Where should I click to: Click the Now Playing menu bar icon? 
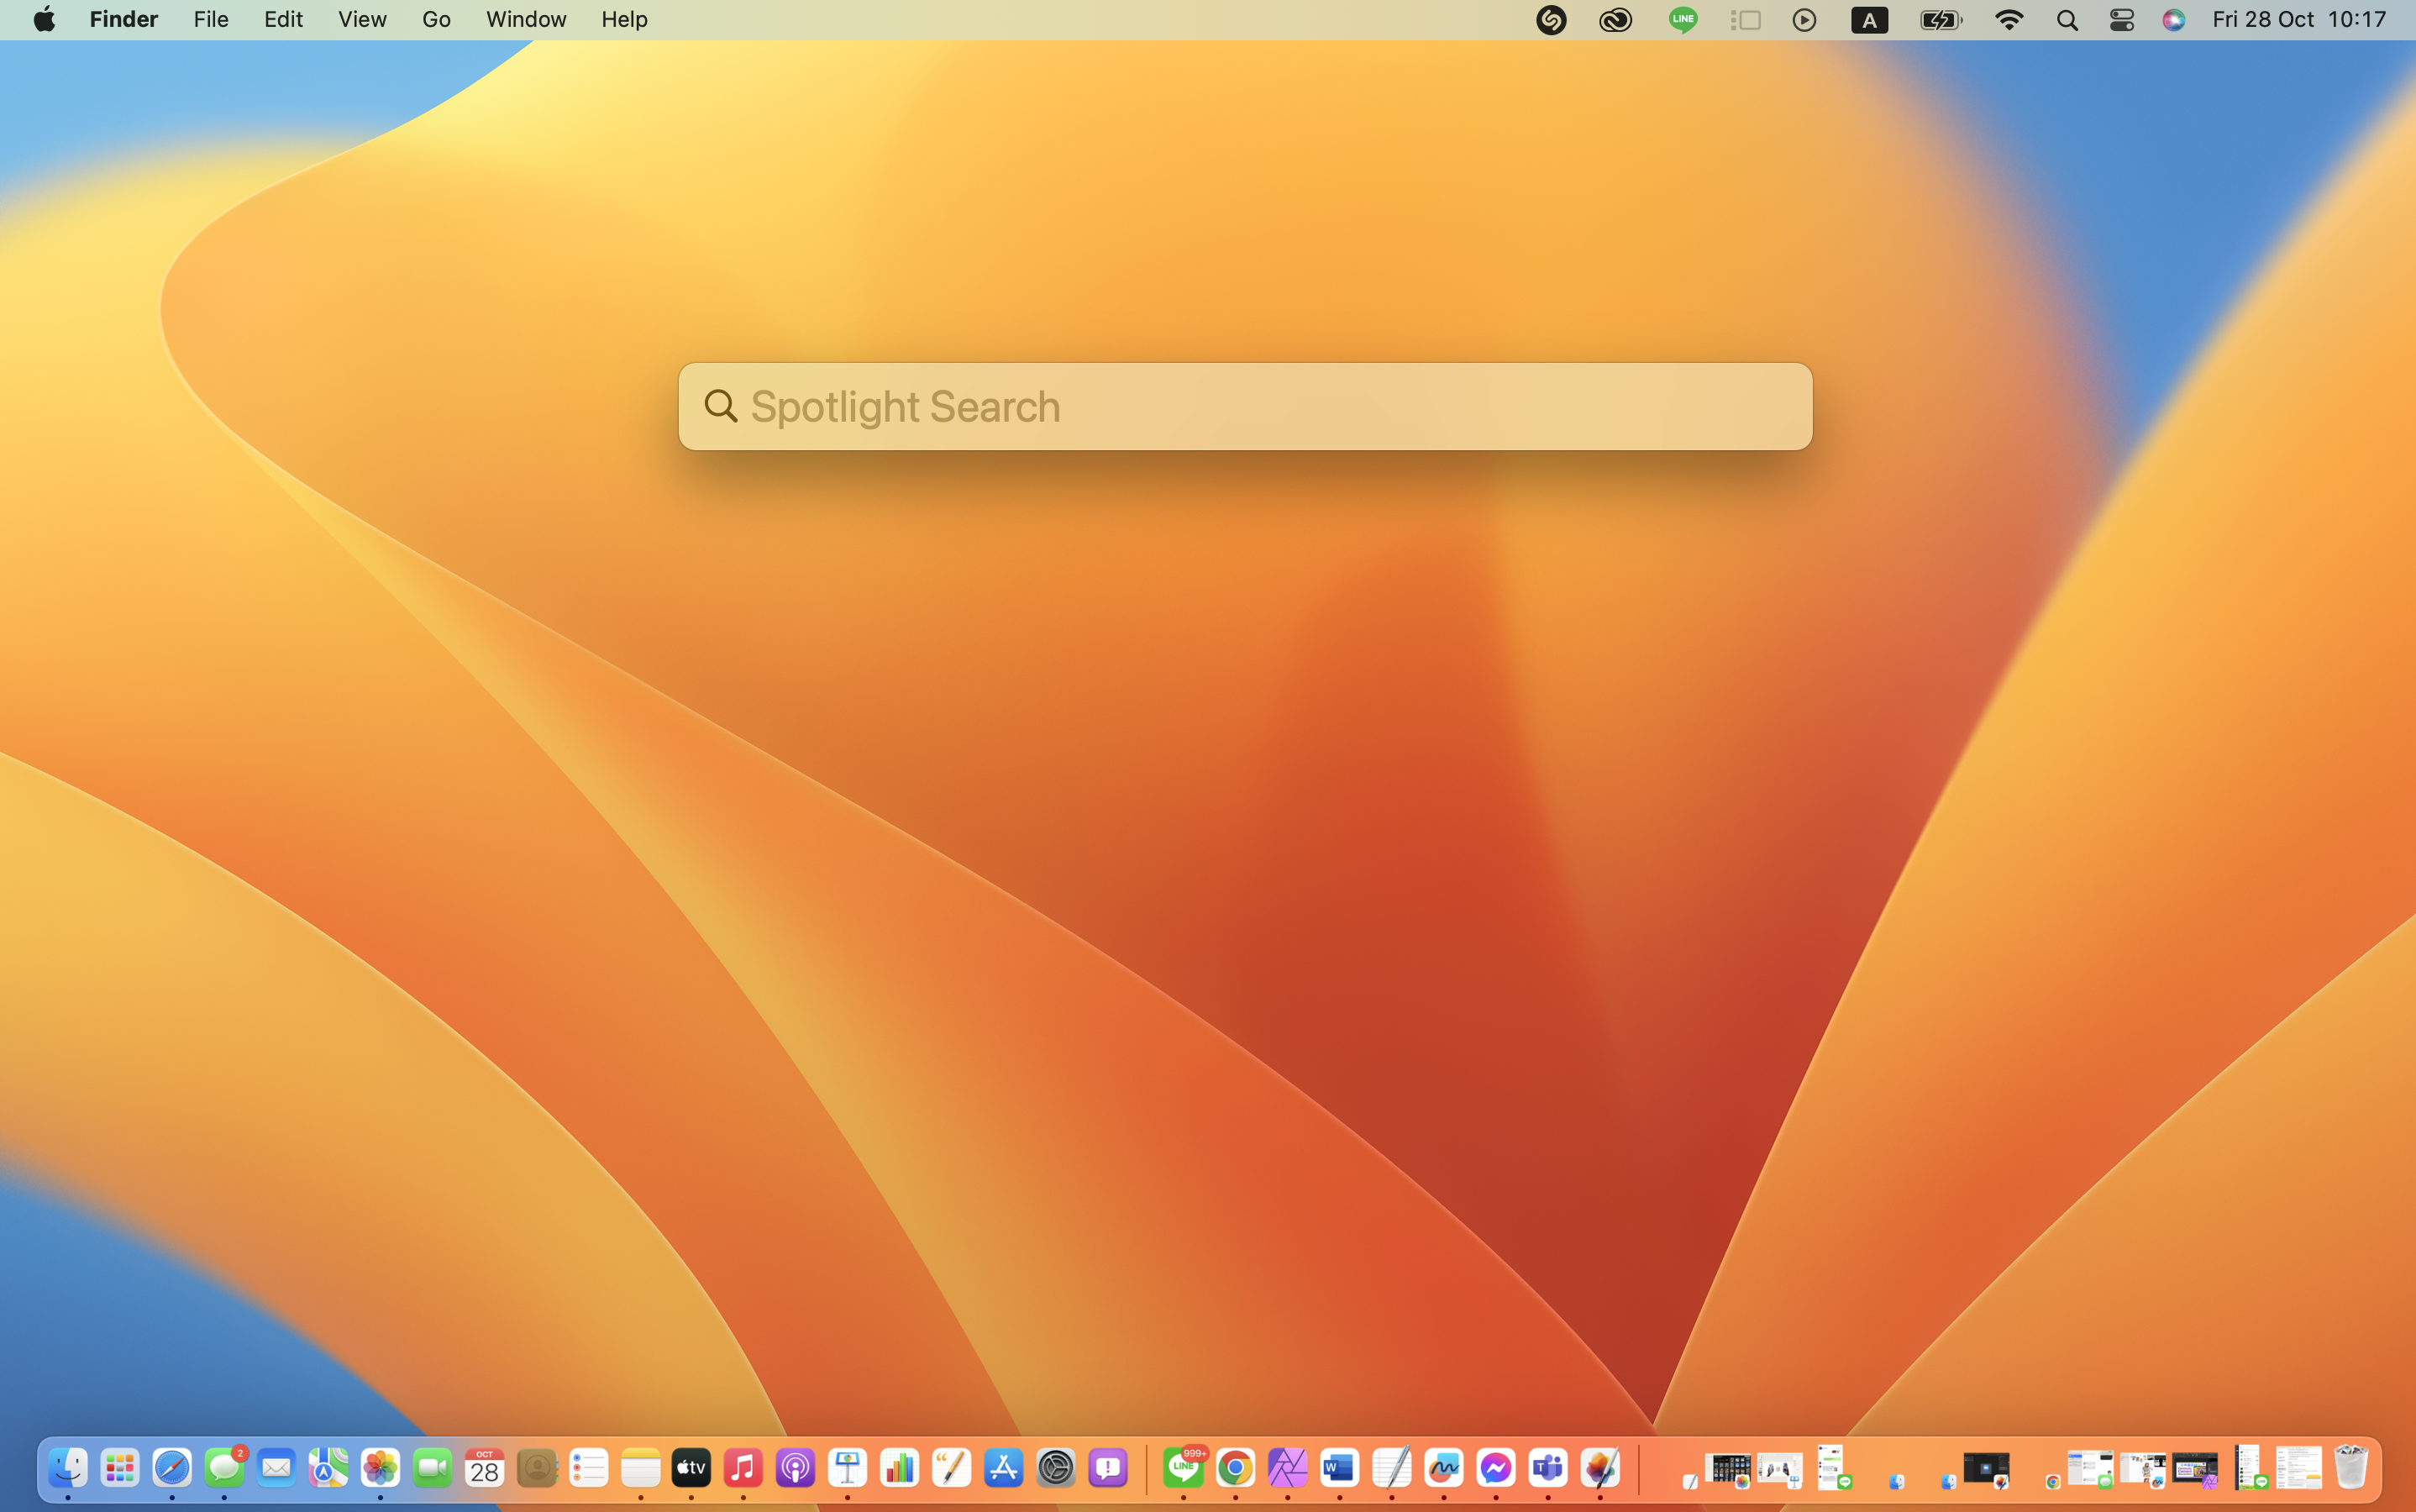(1804, 20)
